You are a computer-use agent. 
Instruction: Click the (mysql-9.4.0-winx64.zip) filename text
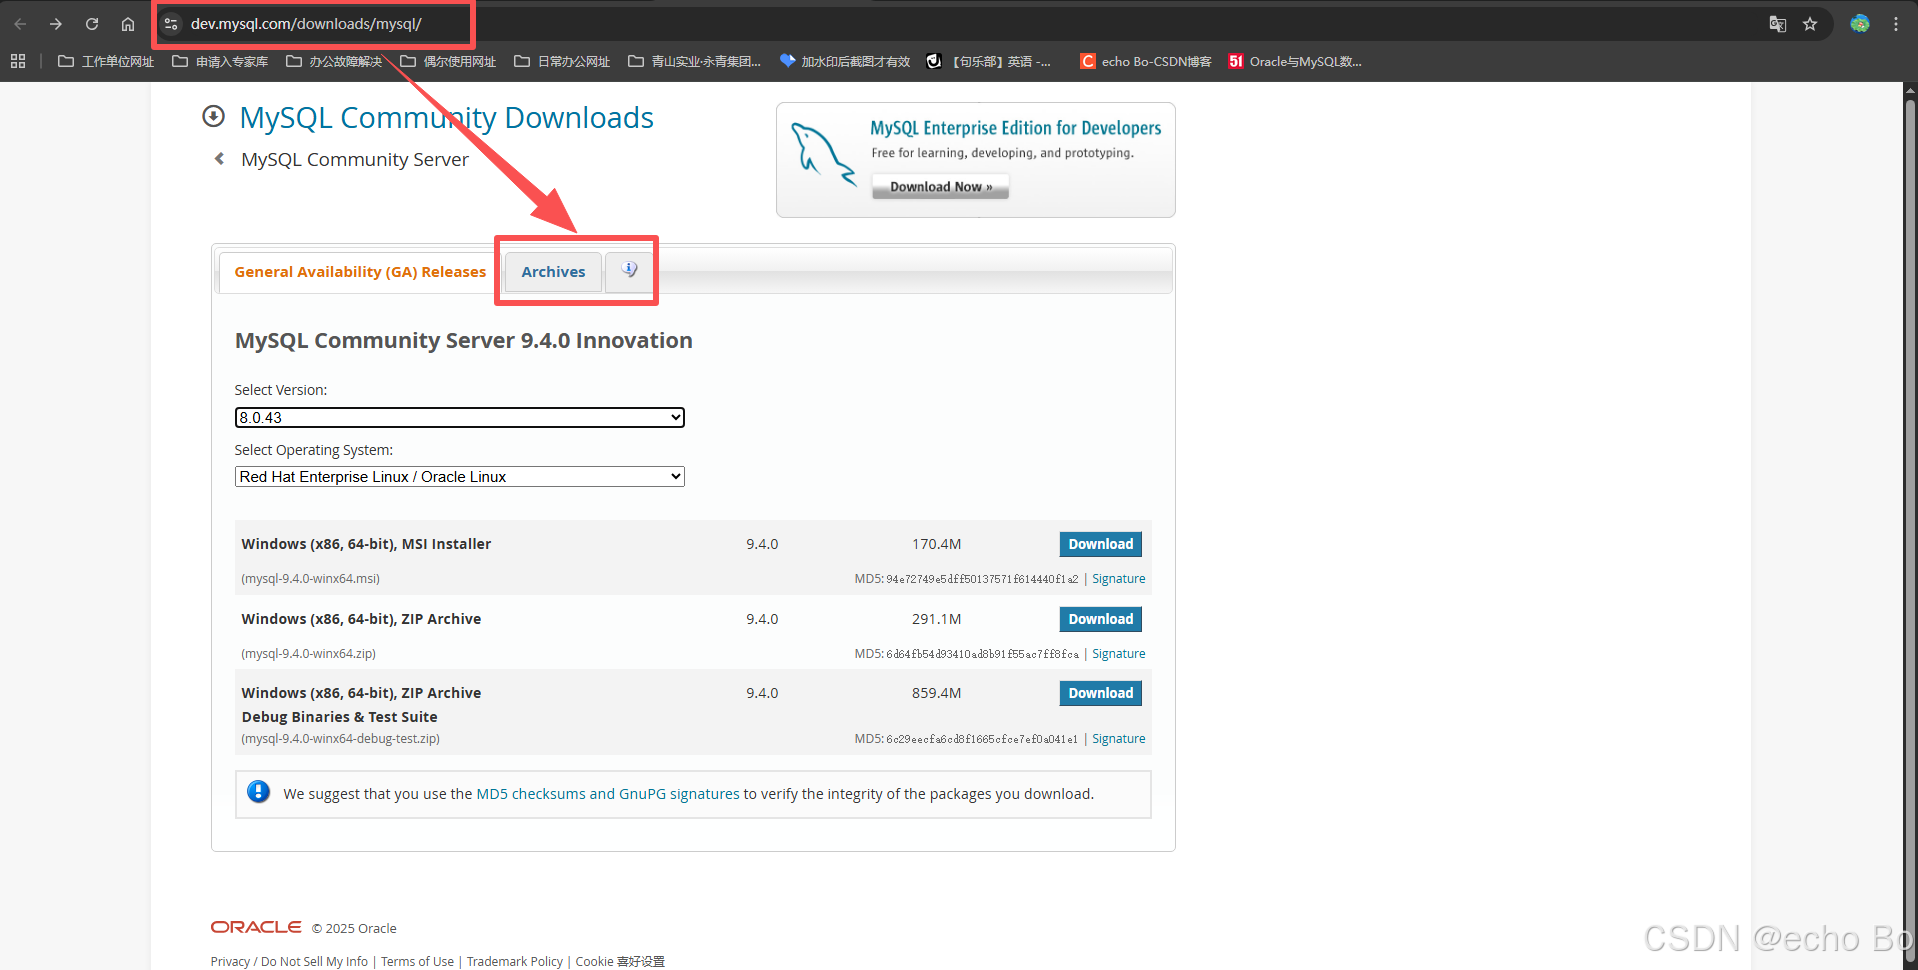(x=308, y=653)
